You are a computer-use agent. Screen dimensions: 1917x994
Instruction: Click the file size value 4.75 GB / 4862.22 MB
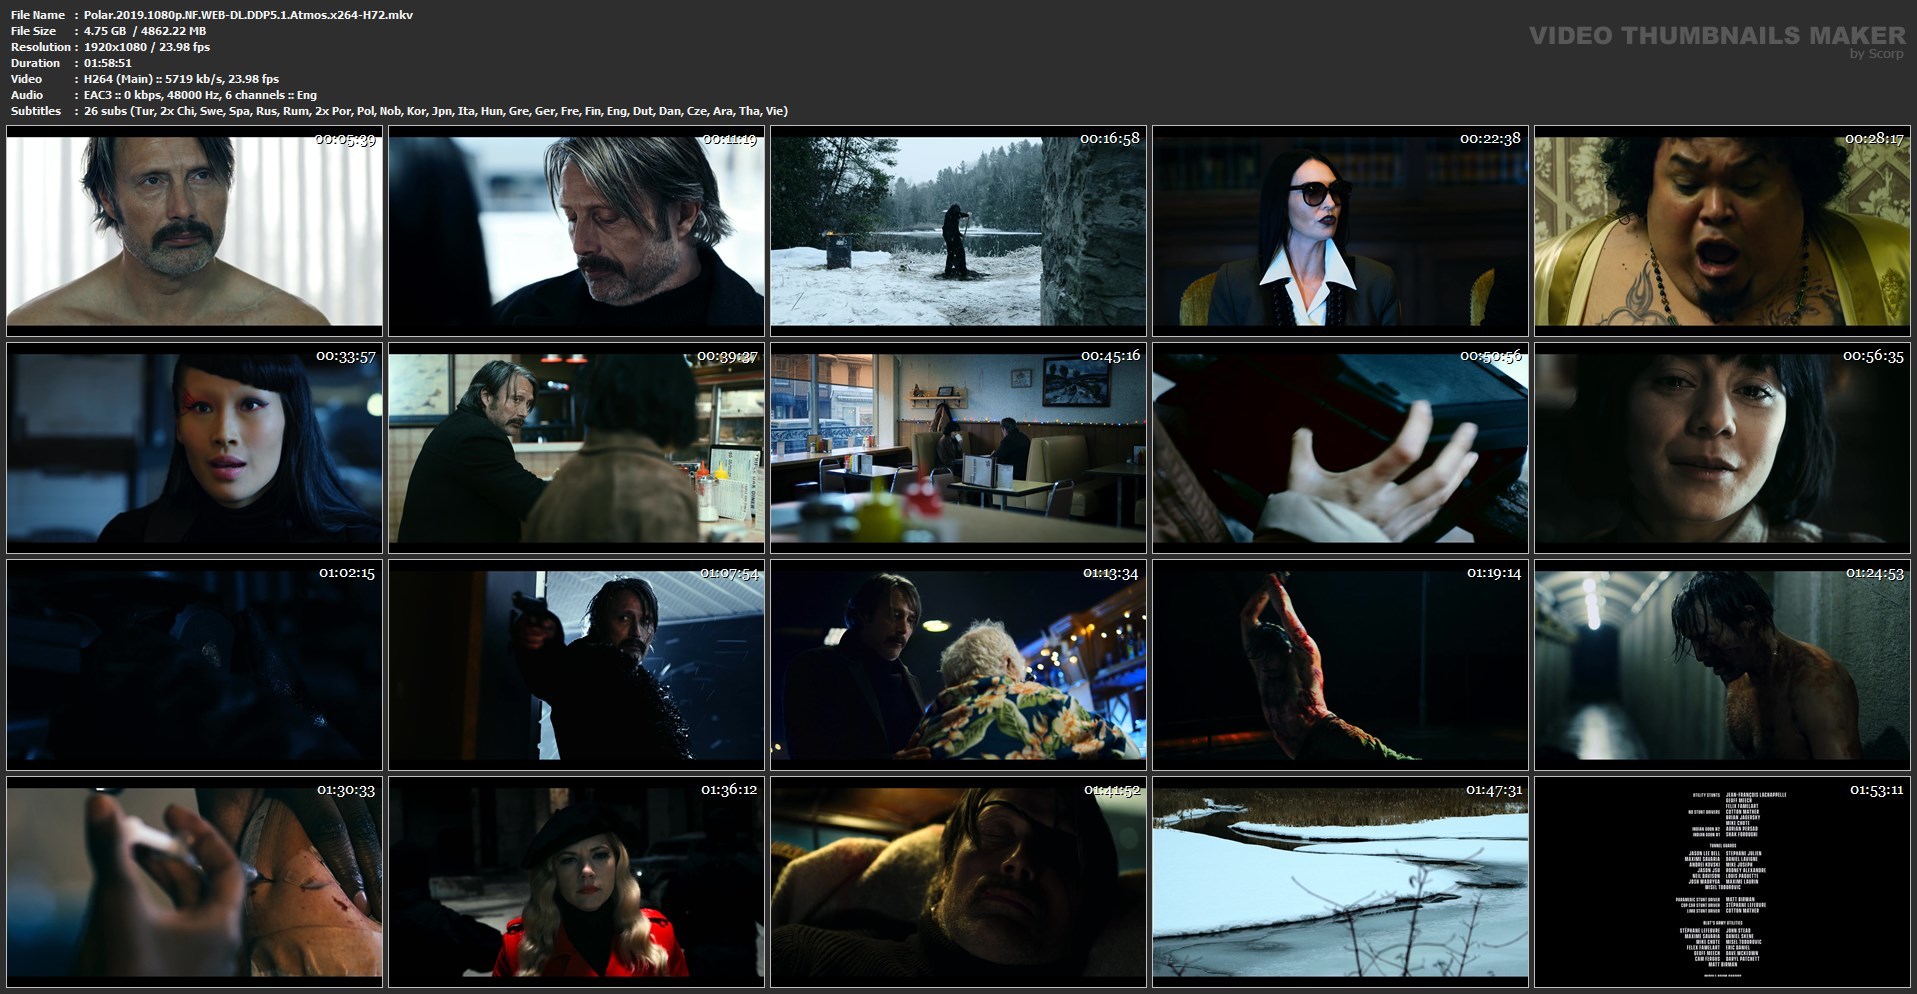pos(145,31)
